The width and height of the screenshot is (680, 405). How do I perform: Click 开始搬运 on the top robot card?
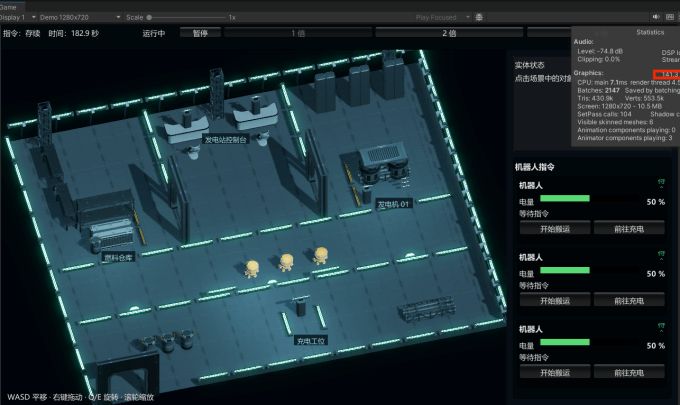(555, 229)
